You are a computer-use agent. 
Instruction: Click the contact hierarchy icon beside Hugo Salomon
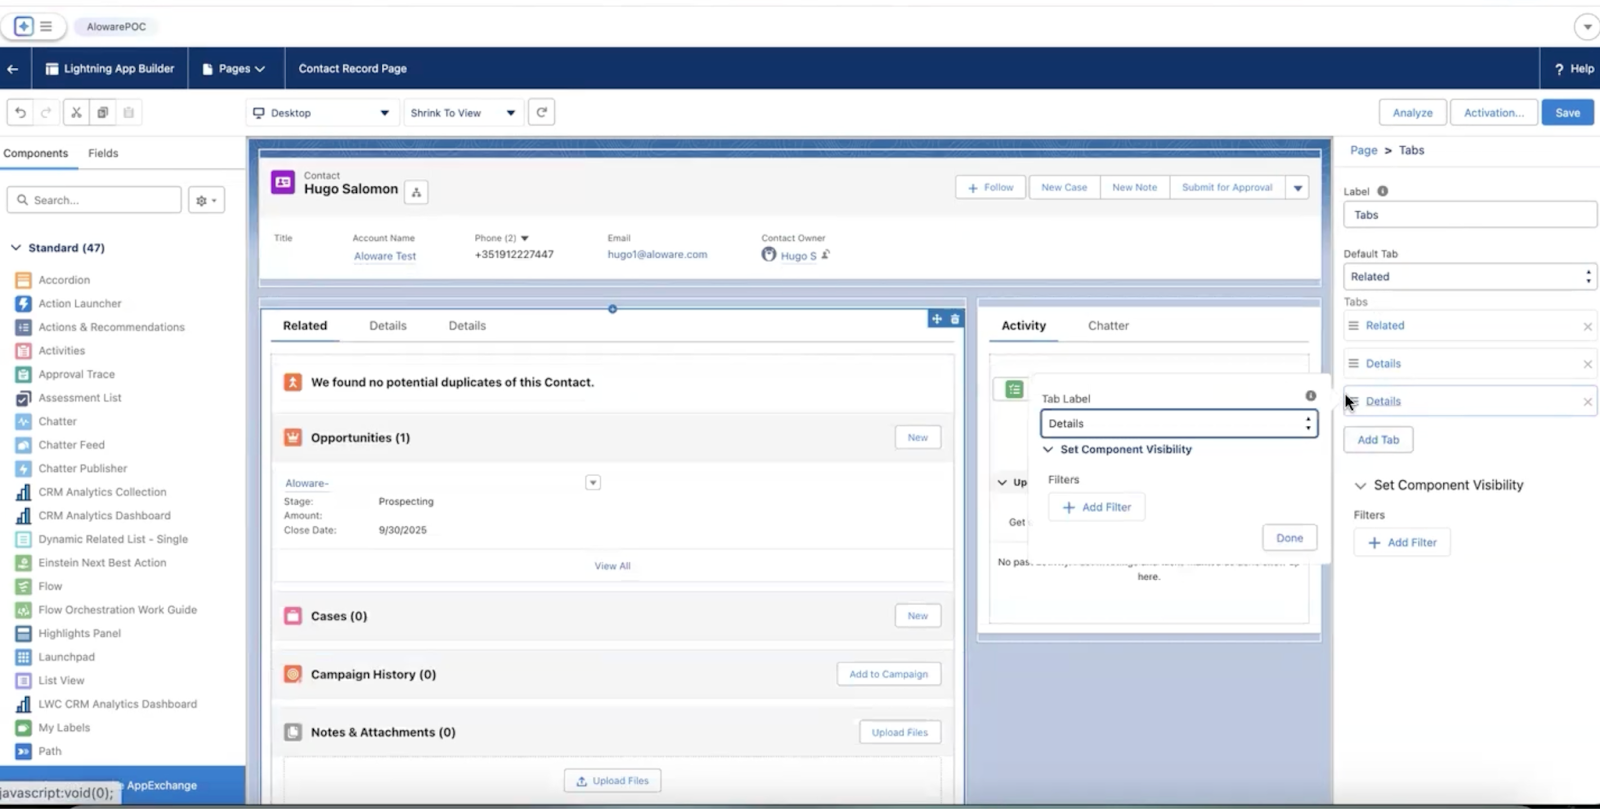pyautogui.click(x=416, y=192)
